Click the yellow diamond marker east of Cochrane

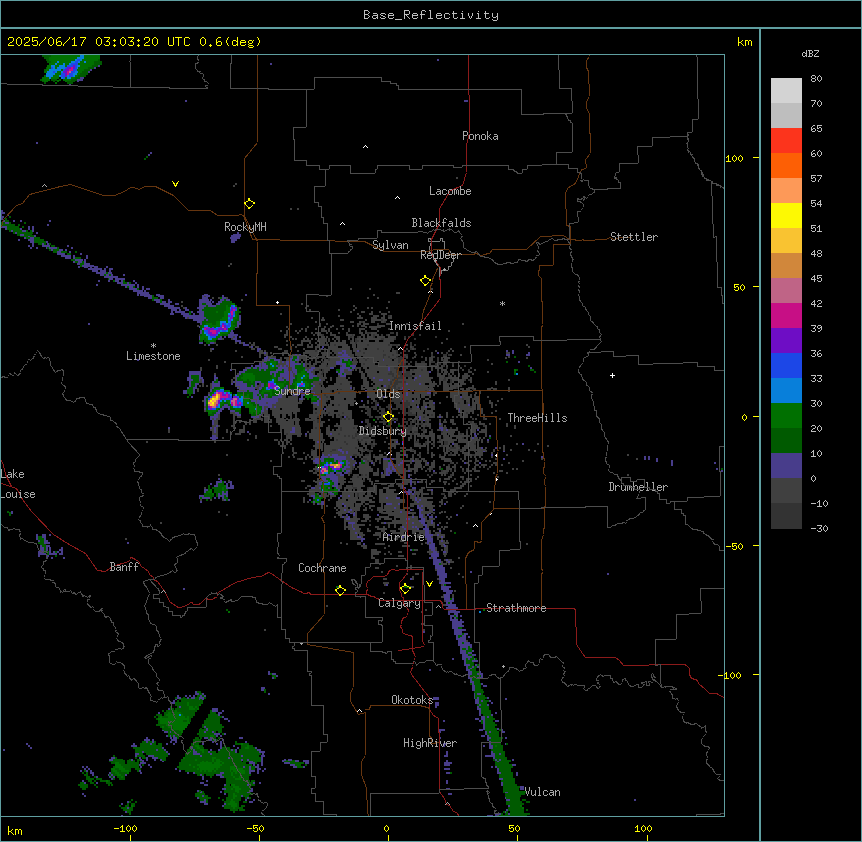coord(340,590)
